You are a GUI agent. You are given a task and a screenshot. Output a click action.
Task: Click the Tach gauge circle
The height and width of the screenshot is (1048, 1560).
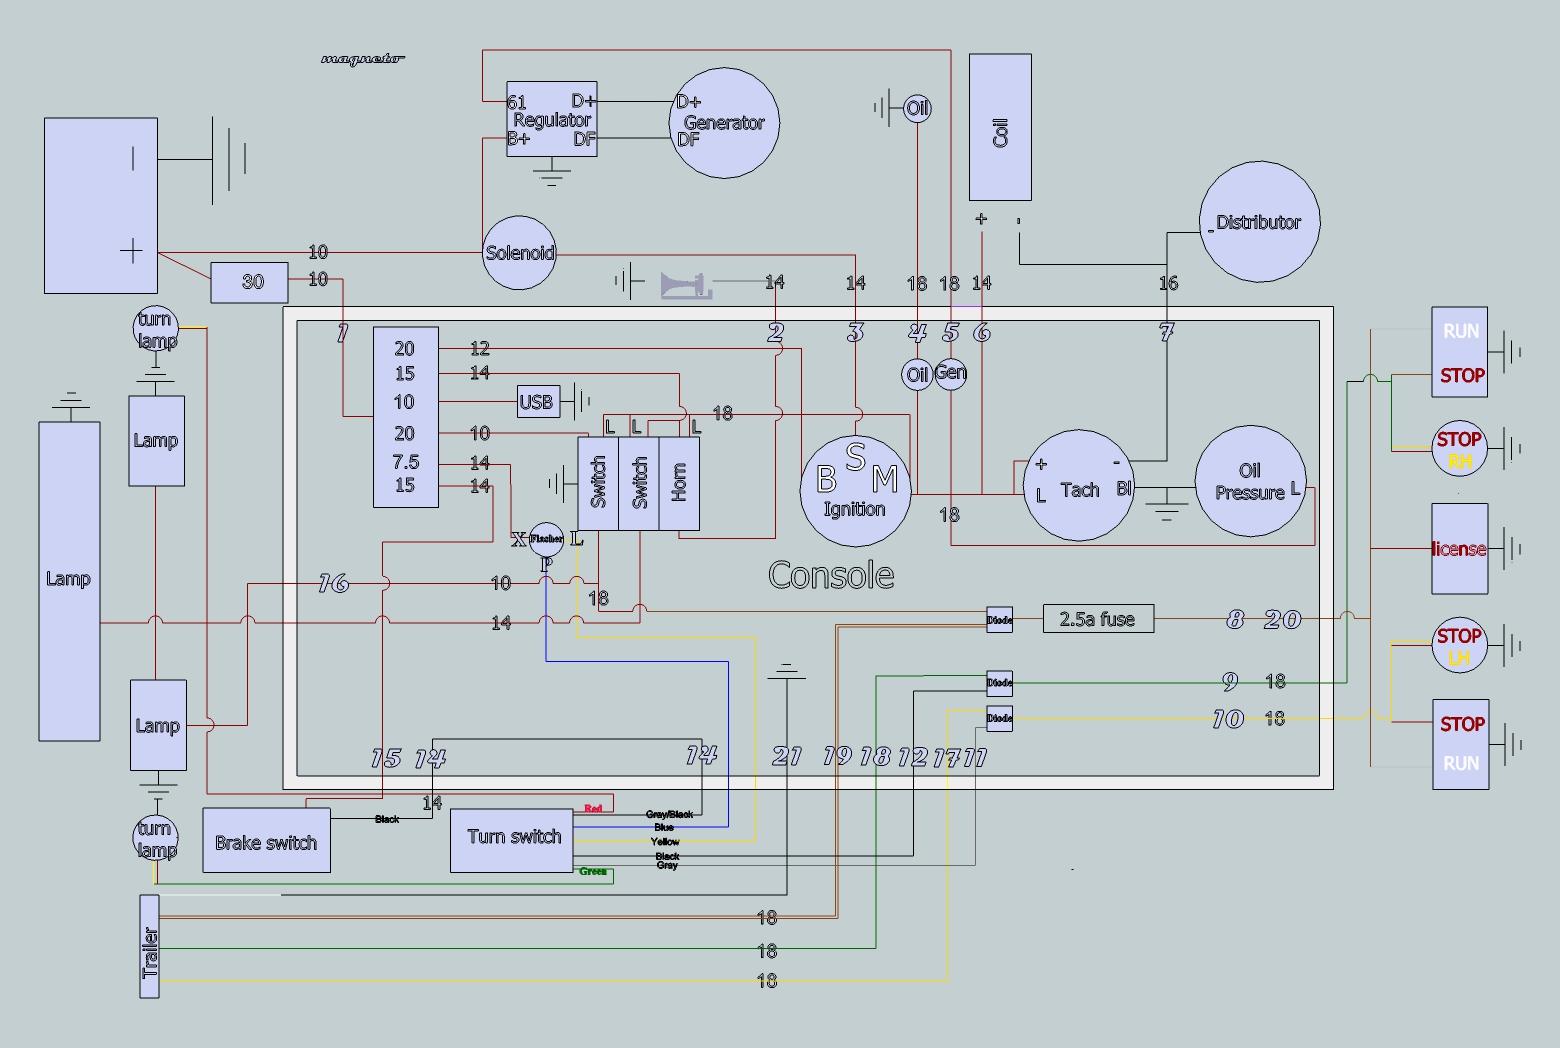[x=1079, y=485]
